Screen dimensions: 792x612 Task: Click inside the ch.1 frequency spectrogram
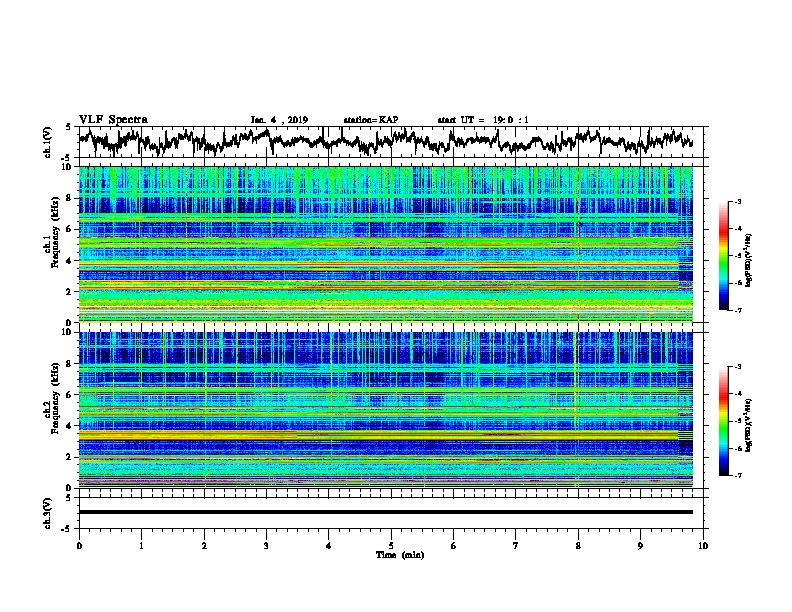[386, 244]
